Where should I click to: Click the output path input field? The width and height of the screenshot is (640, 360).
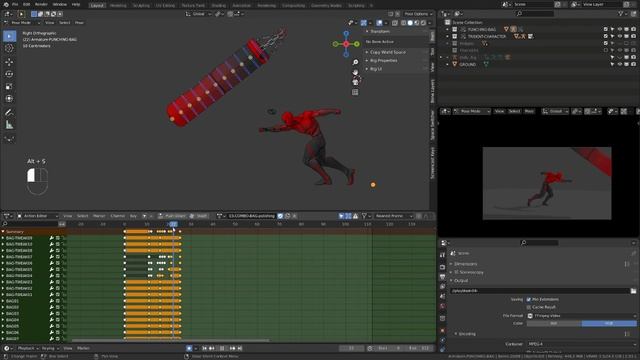540,291
